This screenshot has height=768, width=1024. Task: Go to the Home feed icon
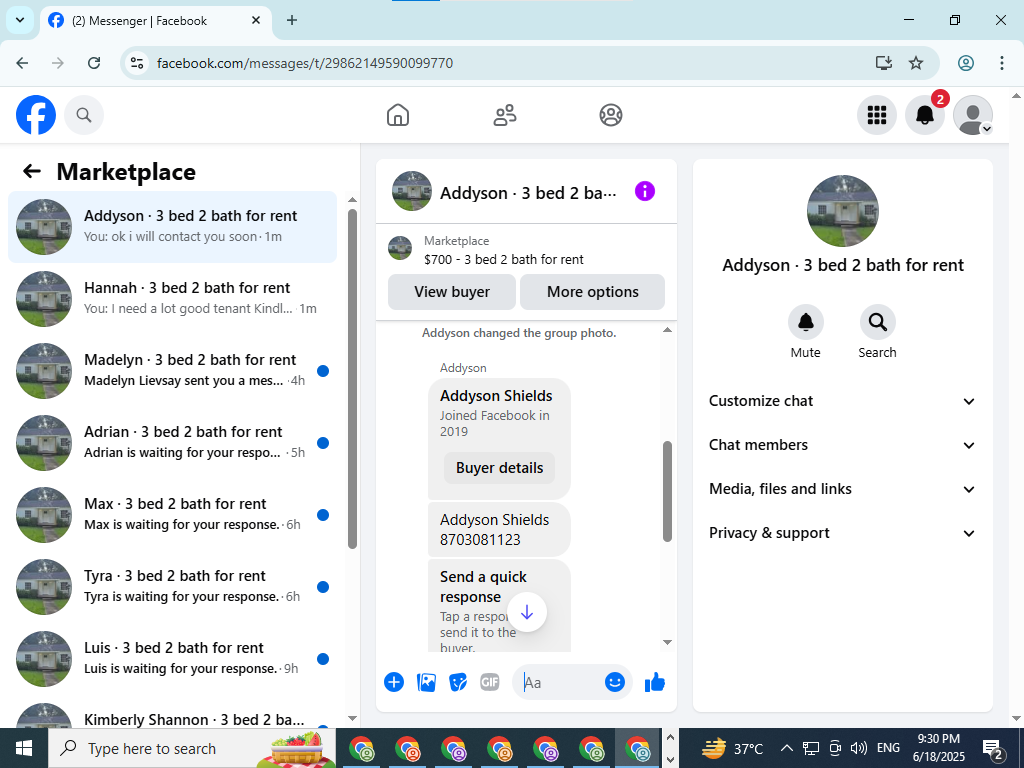(398, 115)
